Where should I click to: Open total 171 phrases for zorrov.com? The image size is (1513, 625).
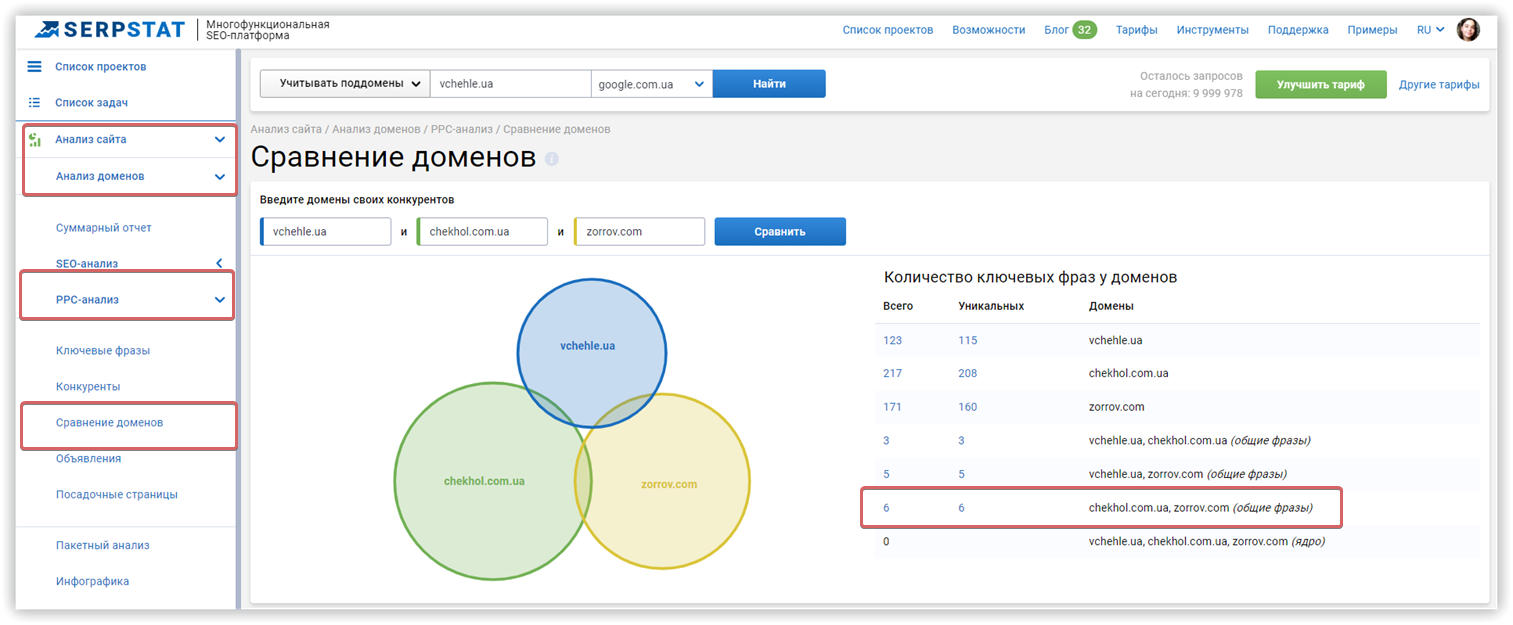(892, 407)
